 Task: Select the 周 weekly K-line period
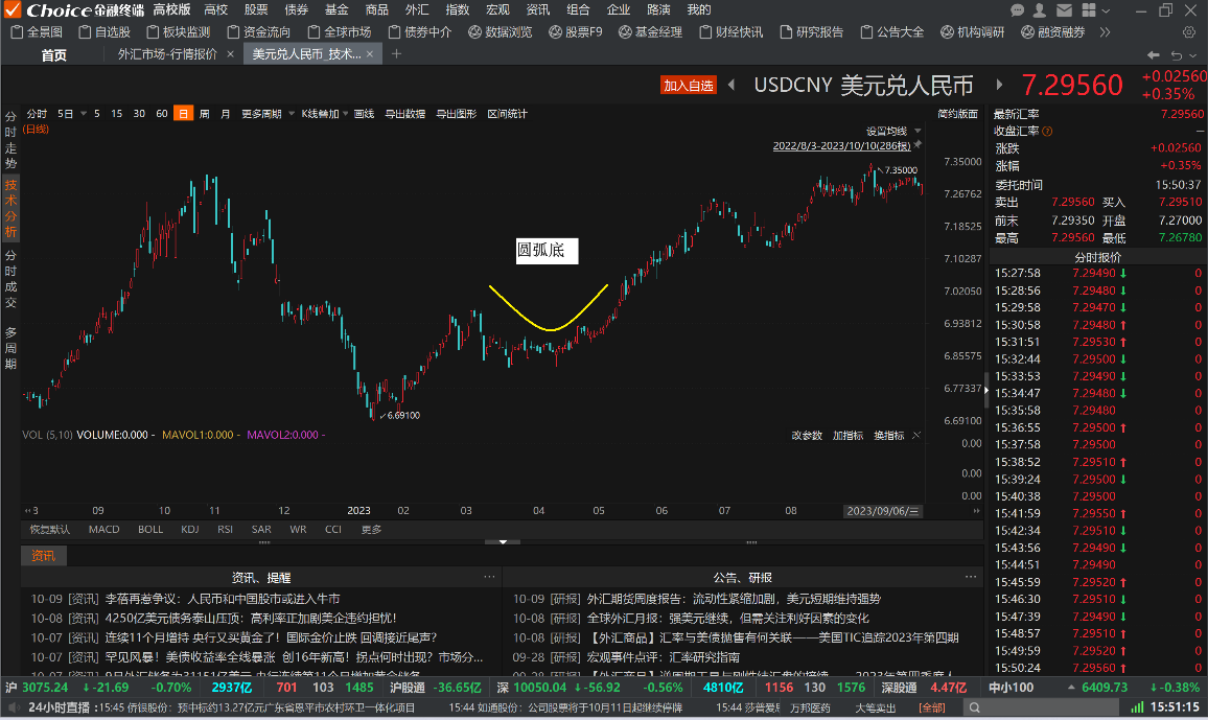(204, 113)
